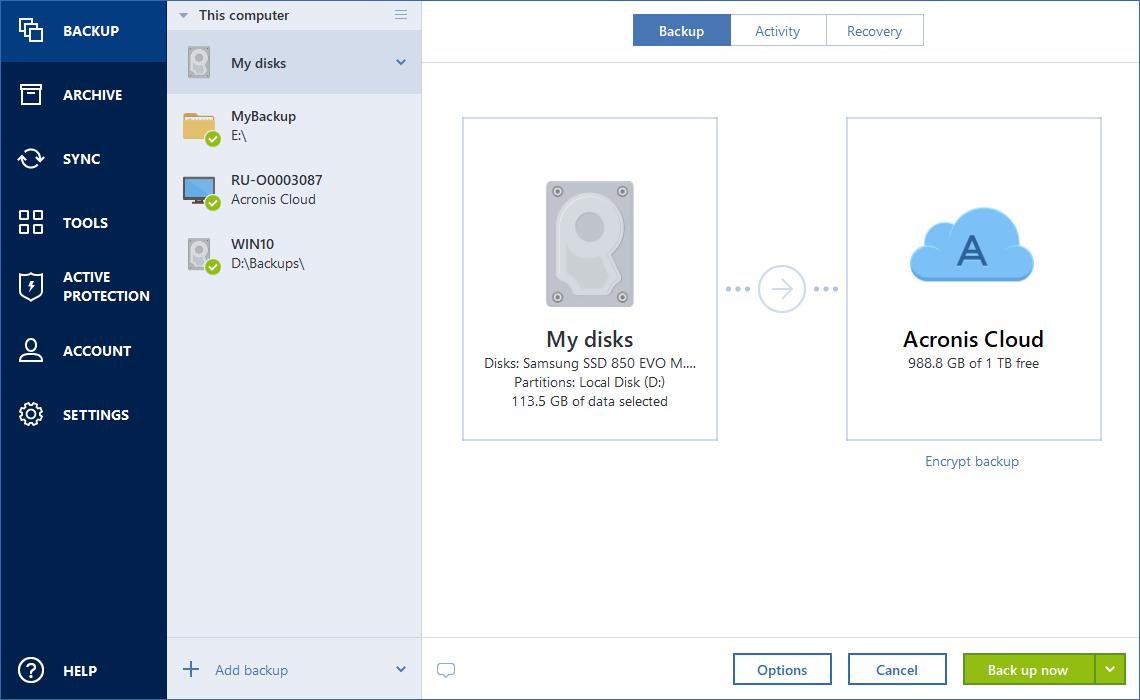Click the Encrypt backup link
This screenshot has width=1140, height=700.
(971, 461)
